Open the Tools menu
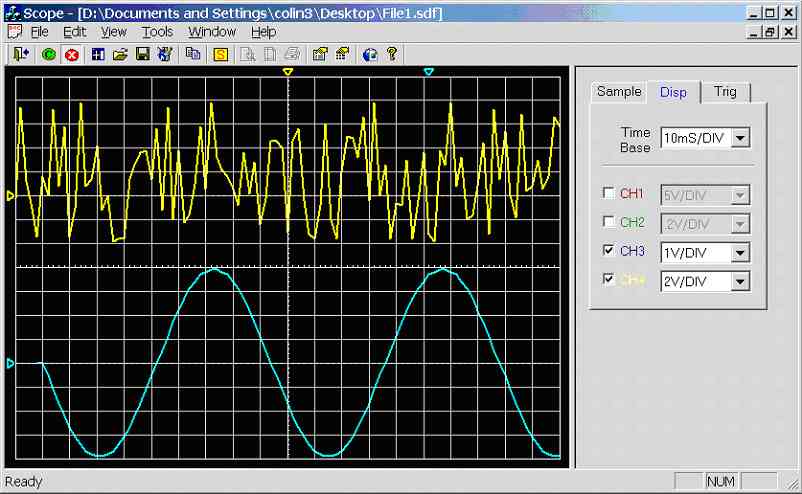Image resolution: width=802 pixels, height=494 pixels. tap(157, 32)
